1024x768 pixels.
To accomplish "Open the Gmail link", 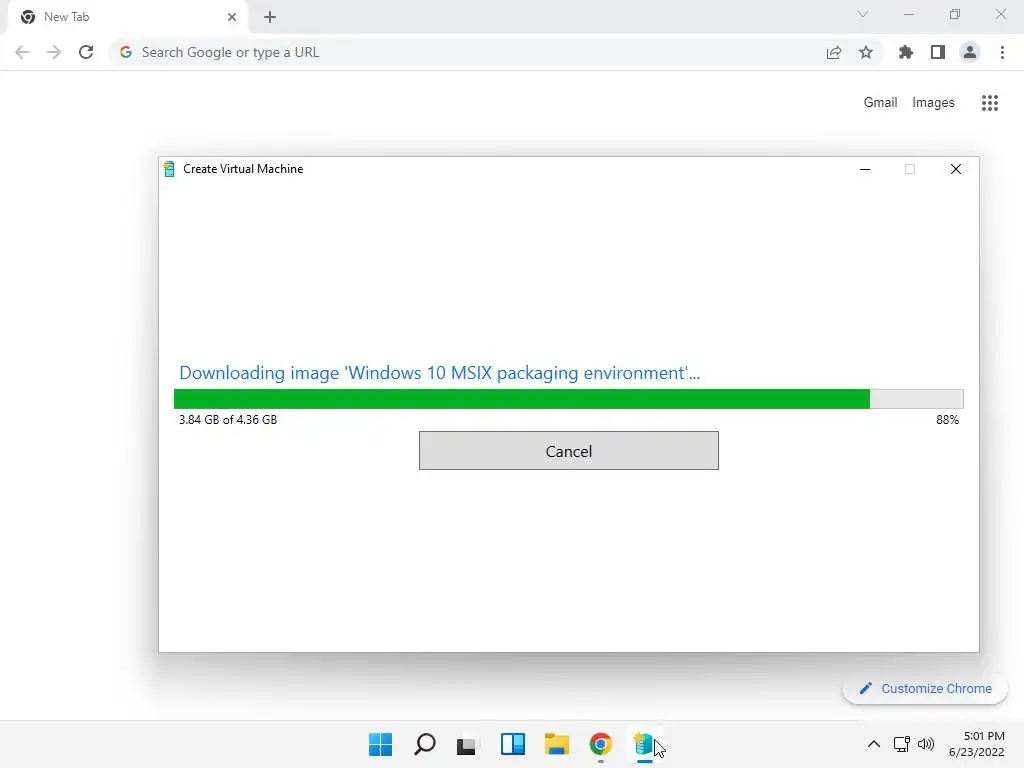I will pos(880,103).
